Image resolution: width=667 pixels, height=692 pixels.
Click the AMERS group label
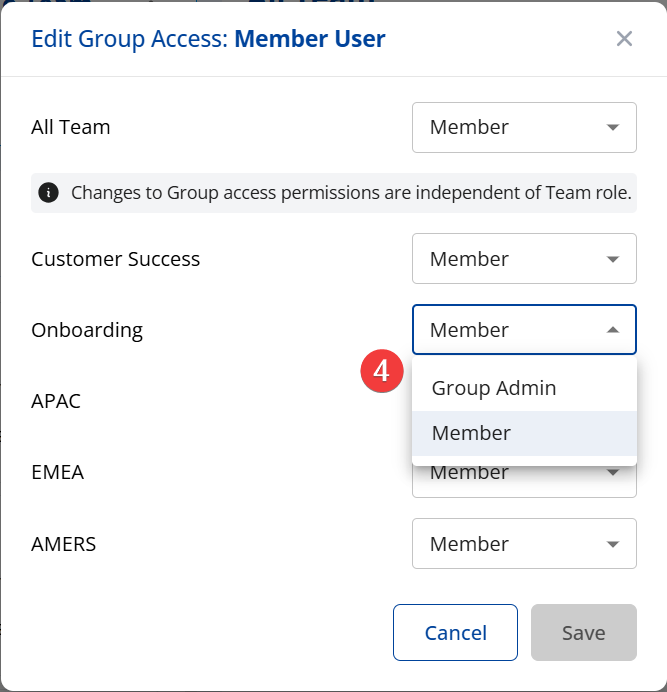(x=64, y=544)
